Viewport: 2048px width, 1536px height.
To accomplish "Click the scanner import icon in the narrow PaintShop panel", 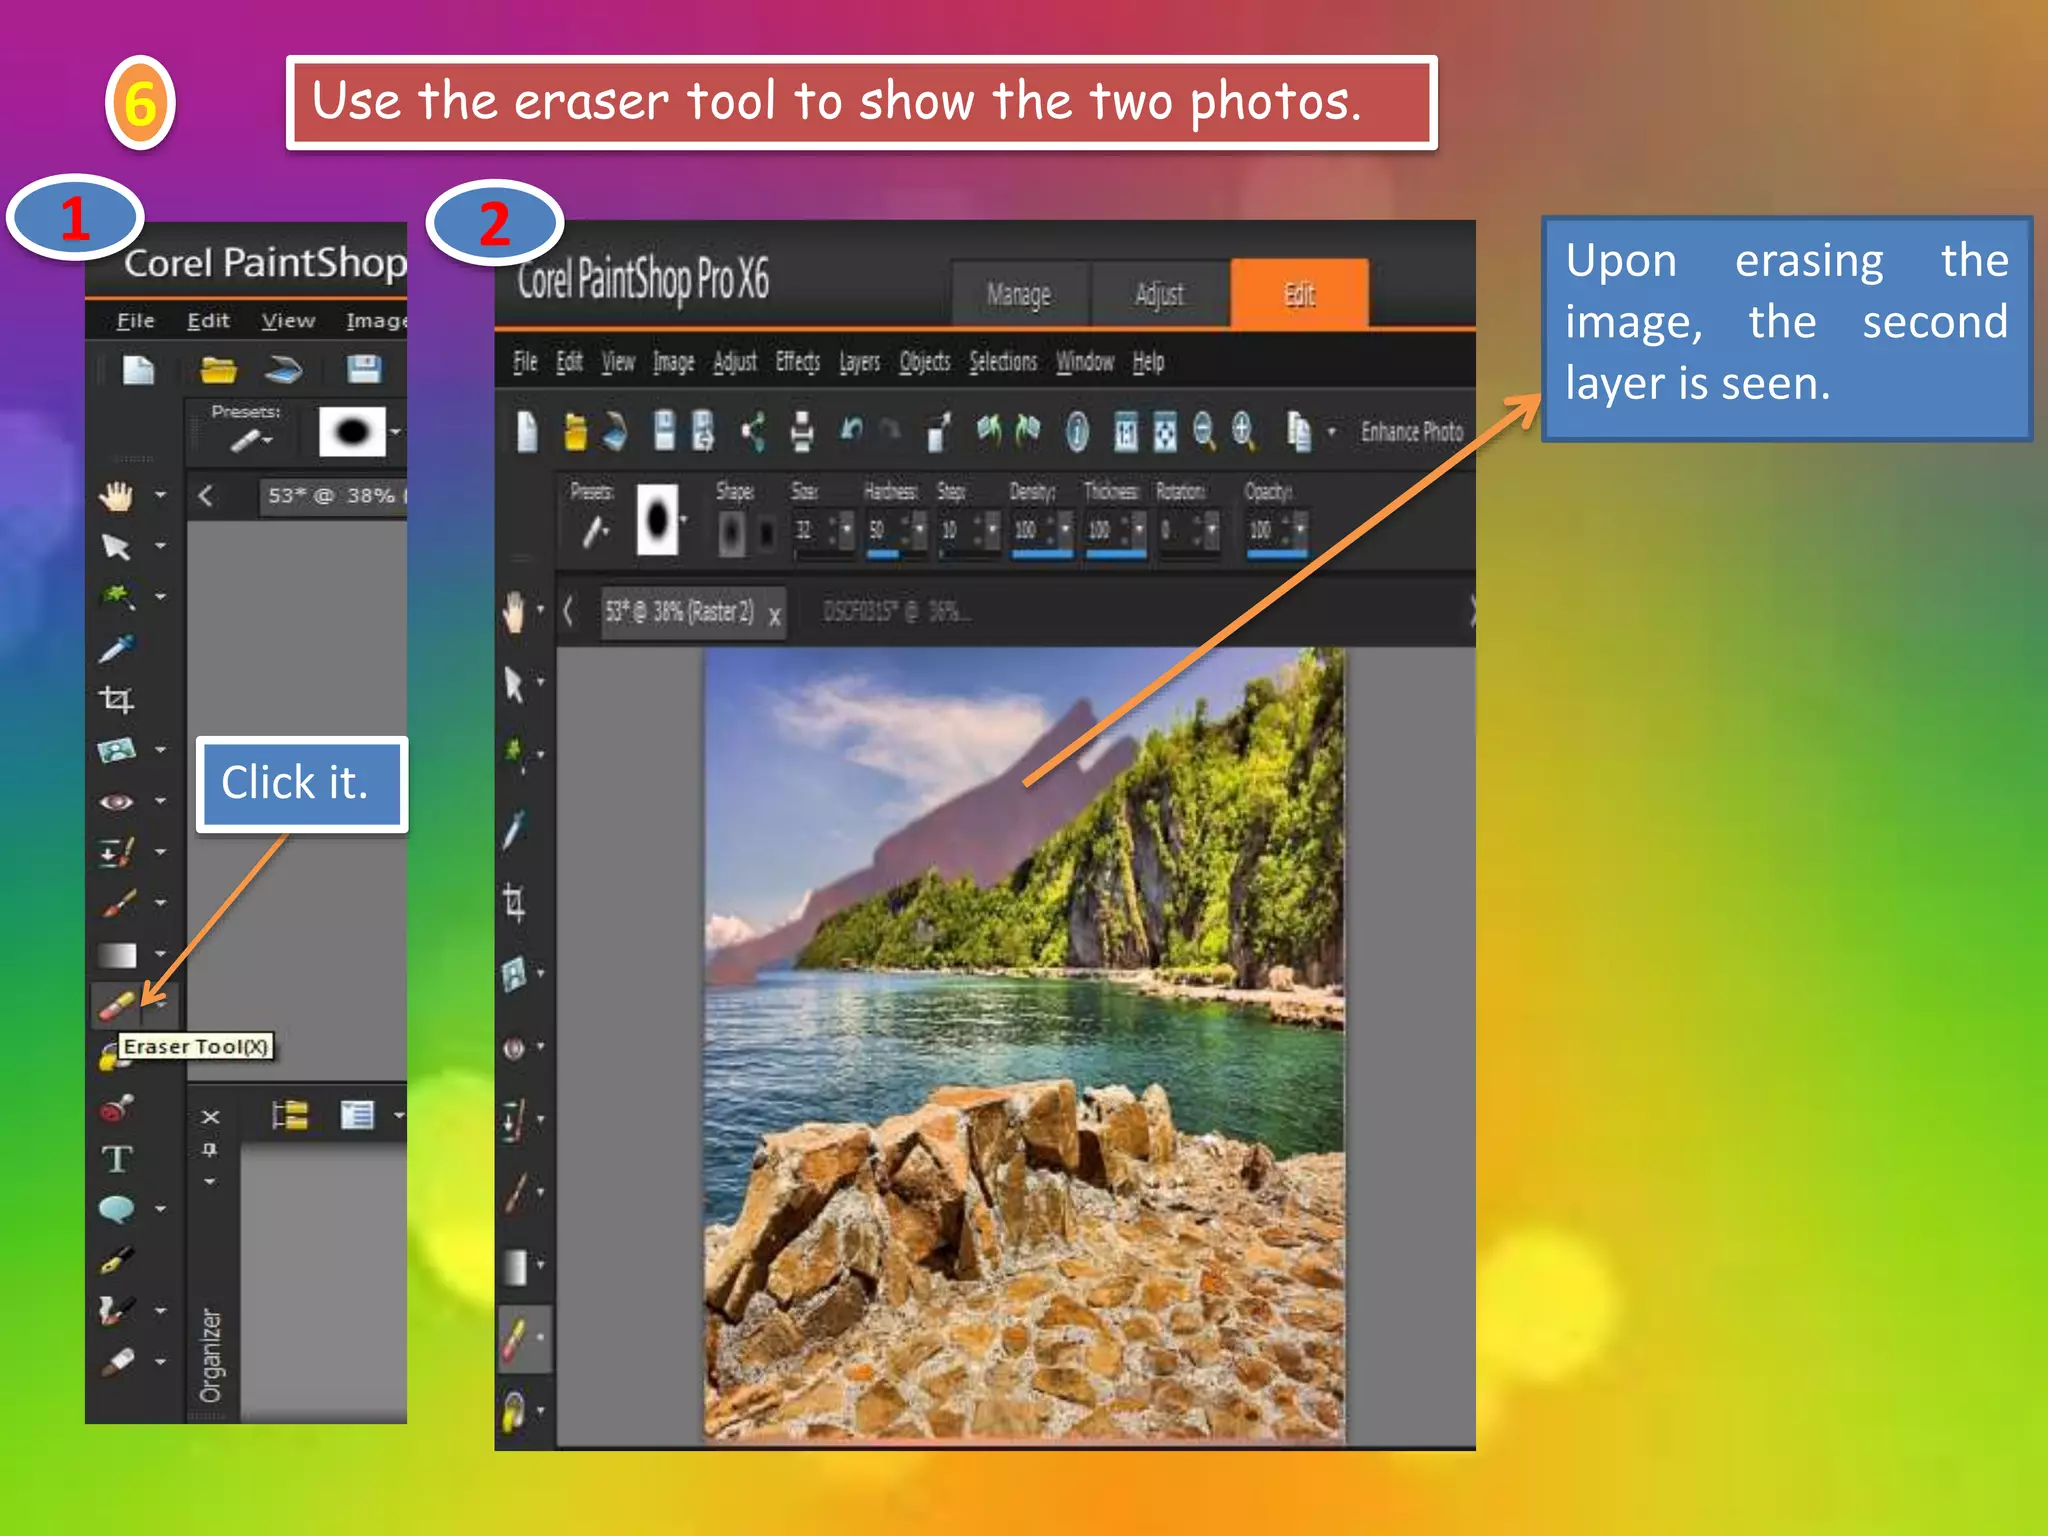I will point(283,370).
